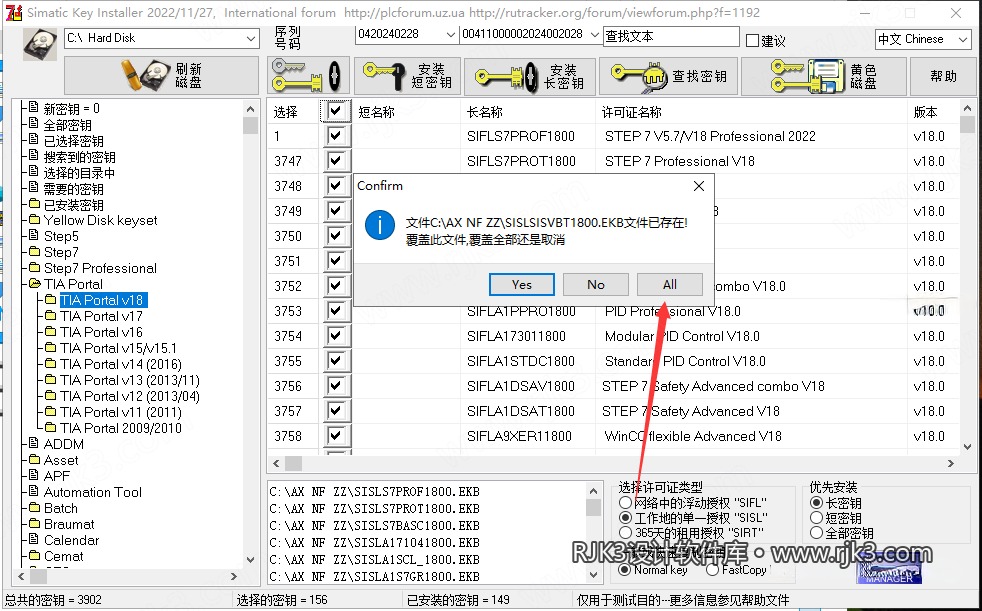Select the 已安装密钥 tree item
The width and height of the screenshot is (982, 611).
click(74, 204)
